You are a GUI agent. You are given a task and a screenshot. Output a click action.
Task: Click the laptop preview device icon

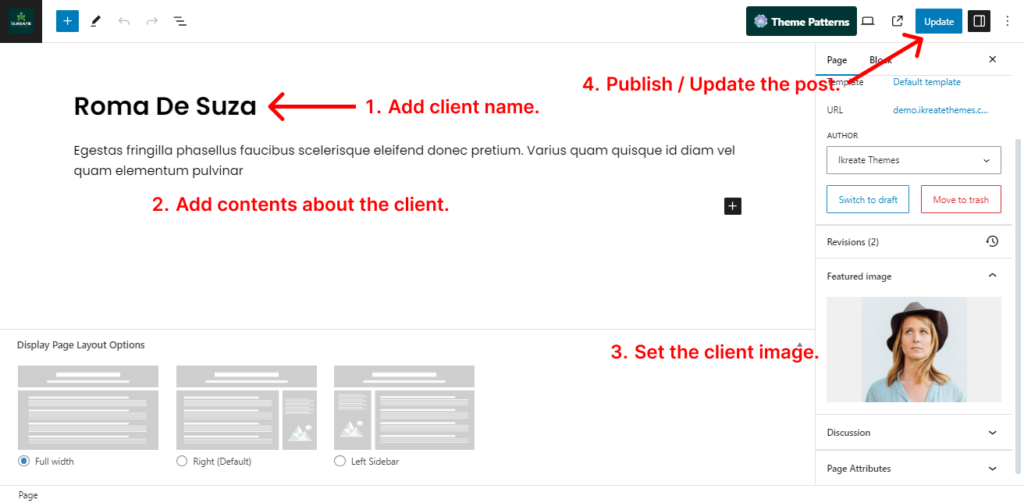tap(868, 21)
